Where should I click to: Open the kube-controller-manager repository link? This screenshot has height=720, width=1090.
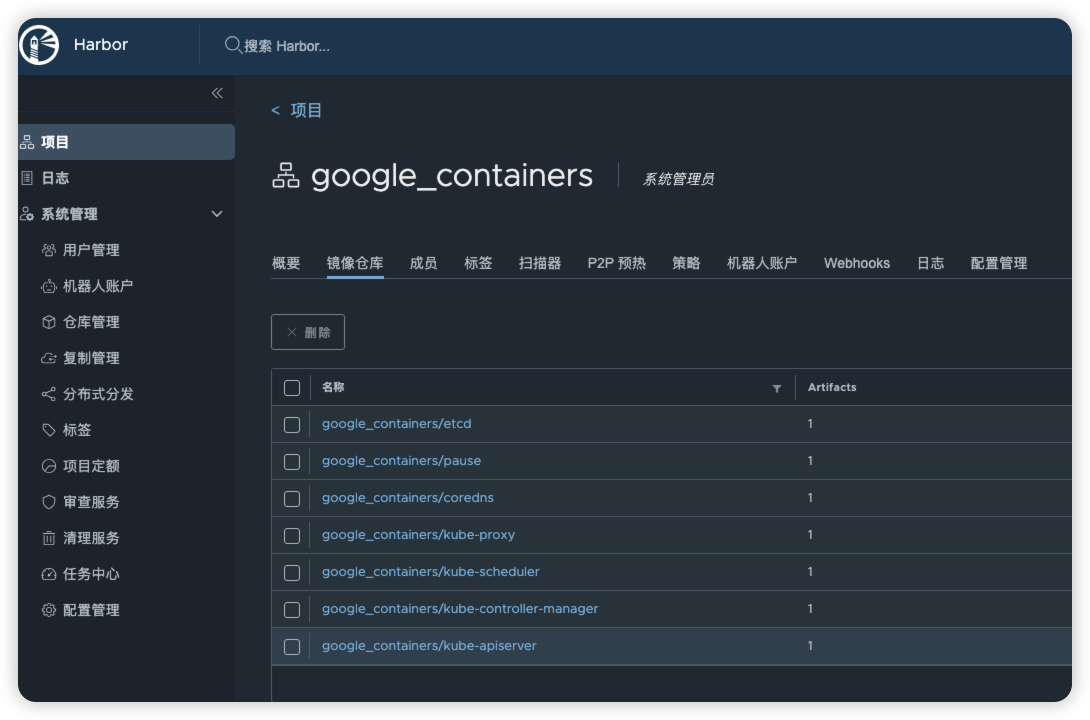click(x=459, y=609)
